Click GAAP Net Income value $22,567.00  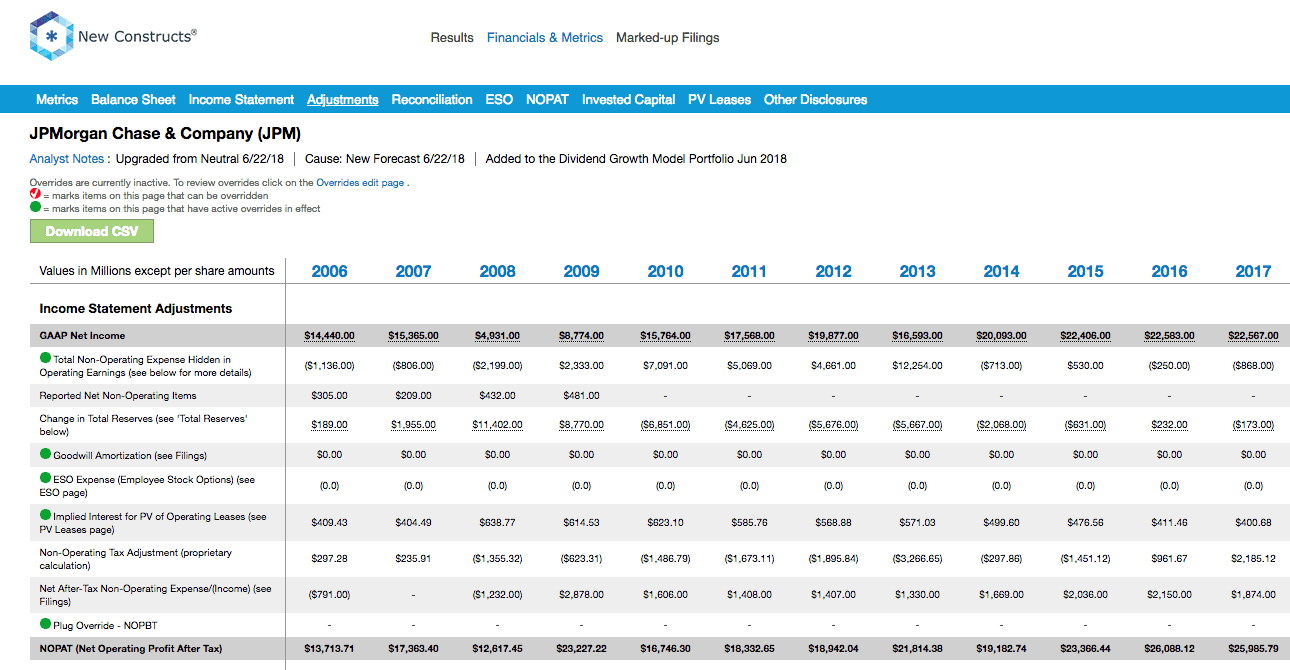click(1254, 336)
